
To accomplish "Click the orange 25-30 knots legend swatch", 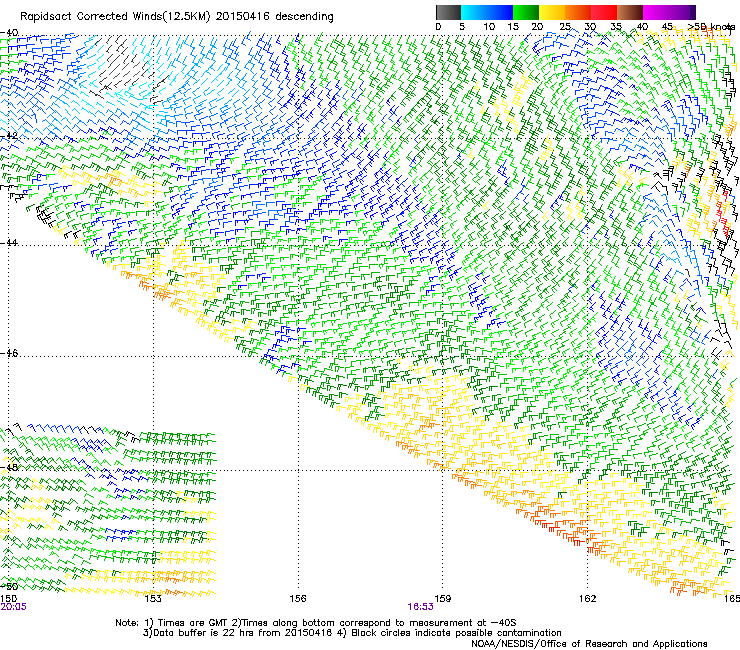I will (578, 12).
